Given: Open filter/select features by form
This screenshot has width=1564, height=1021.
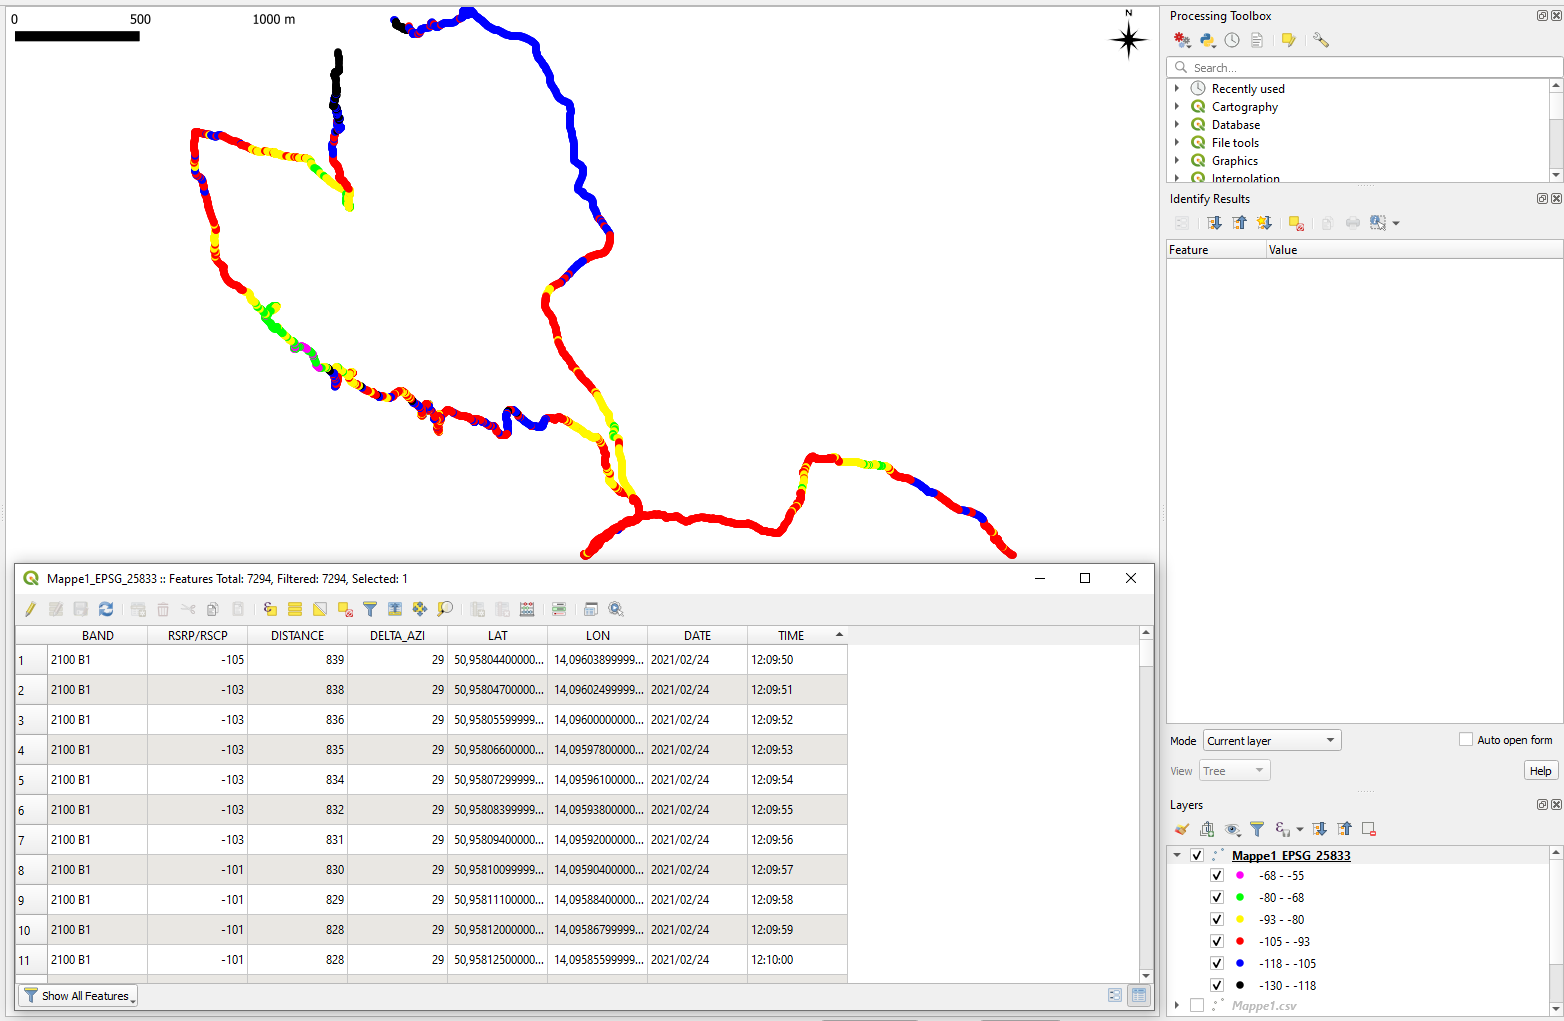Looking at the screenshot, I should [370, 609].
